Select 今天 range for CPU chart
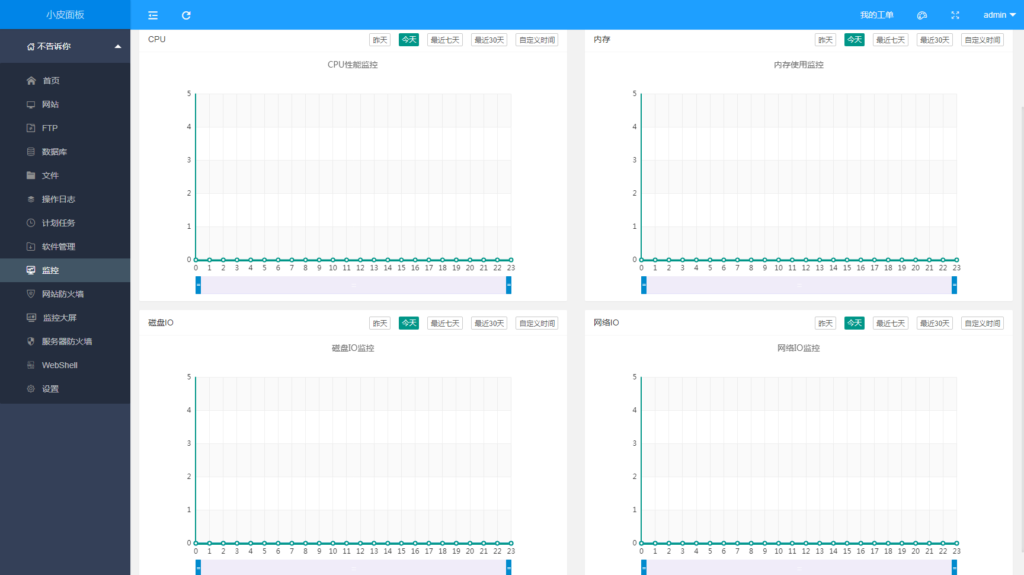1024x575 pixels. (x=409, y=40)
